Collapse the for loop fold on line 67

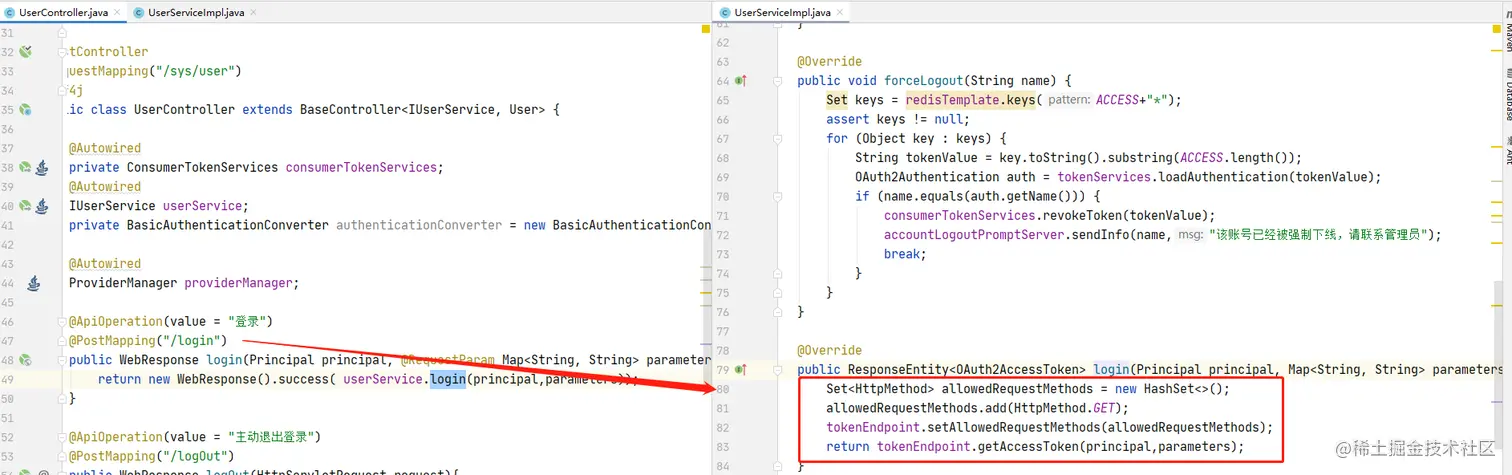(777, 138)
